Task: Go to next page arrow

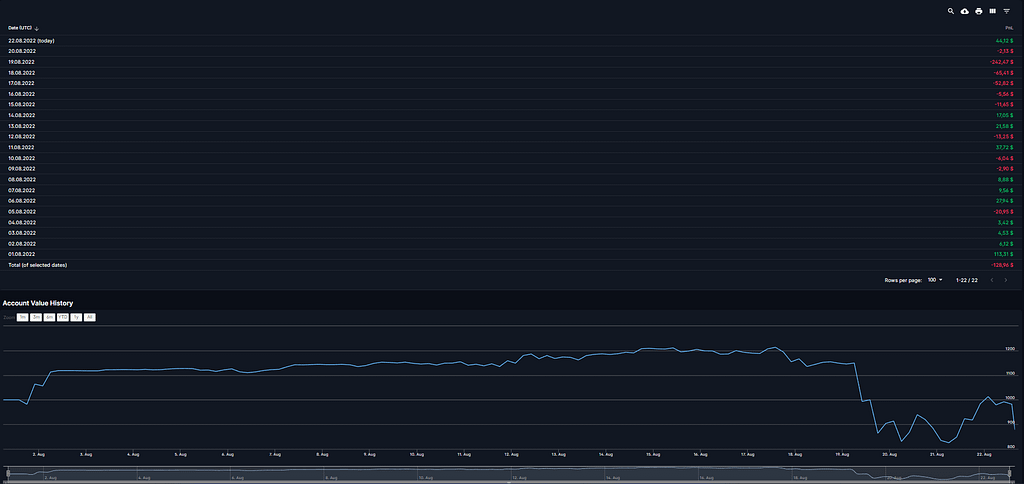Action: (1006, 280)
